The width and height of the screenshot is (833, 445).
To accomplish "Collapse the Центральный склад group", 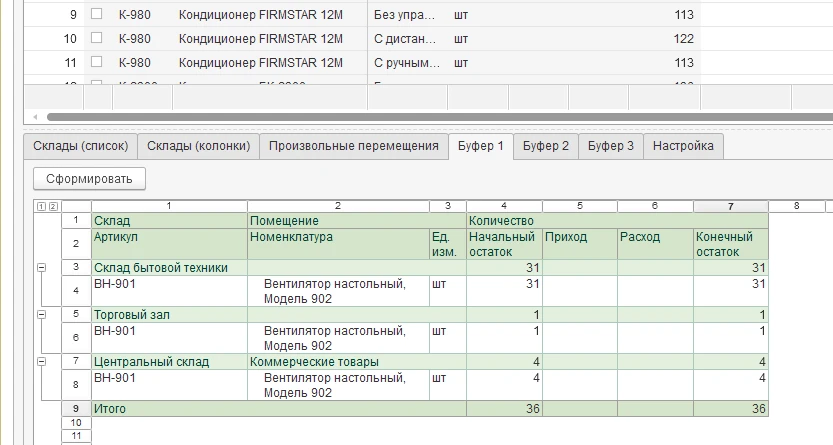I will coord(41,362).
